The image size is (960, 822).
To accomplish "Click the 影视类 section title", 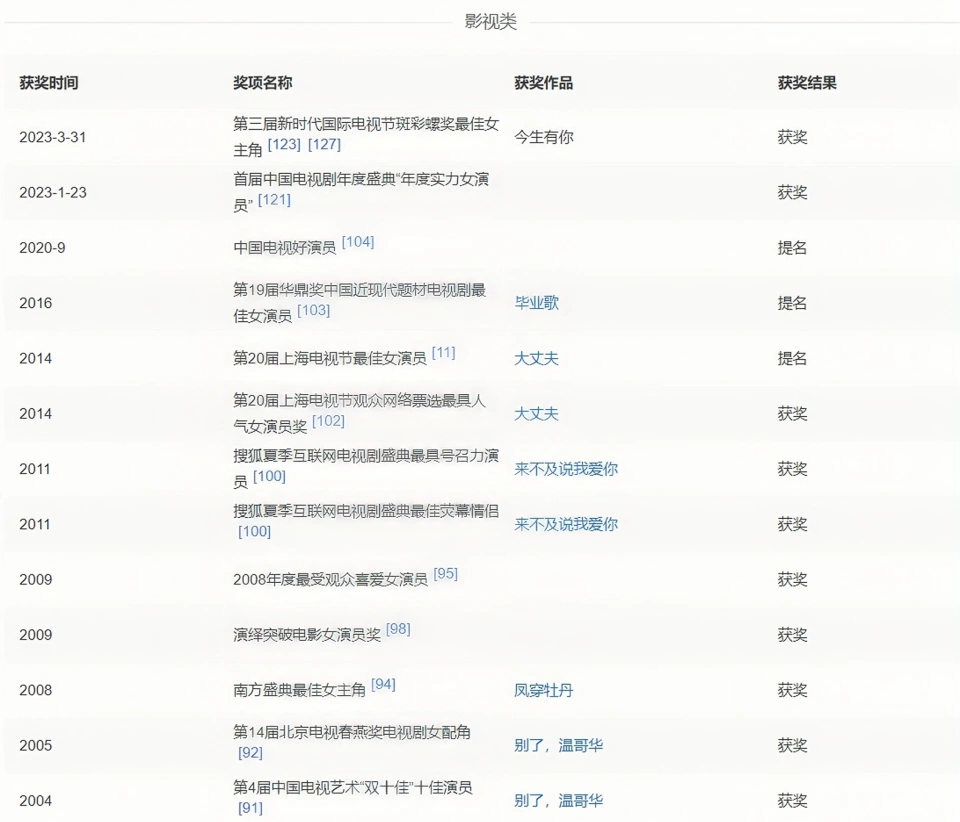I will [490, 21].
